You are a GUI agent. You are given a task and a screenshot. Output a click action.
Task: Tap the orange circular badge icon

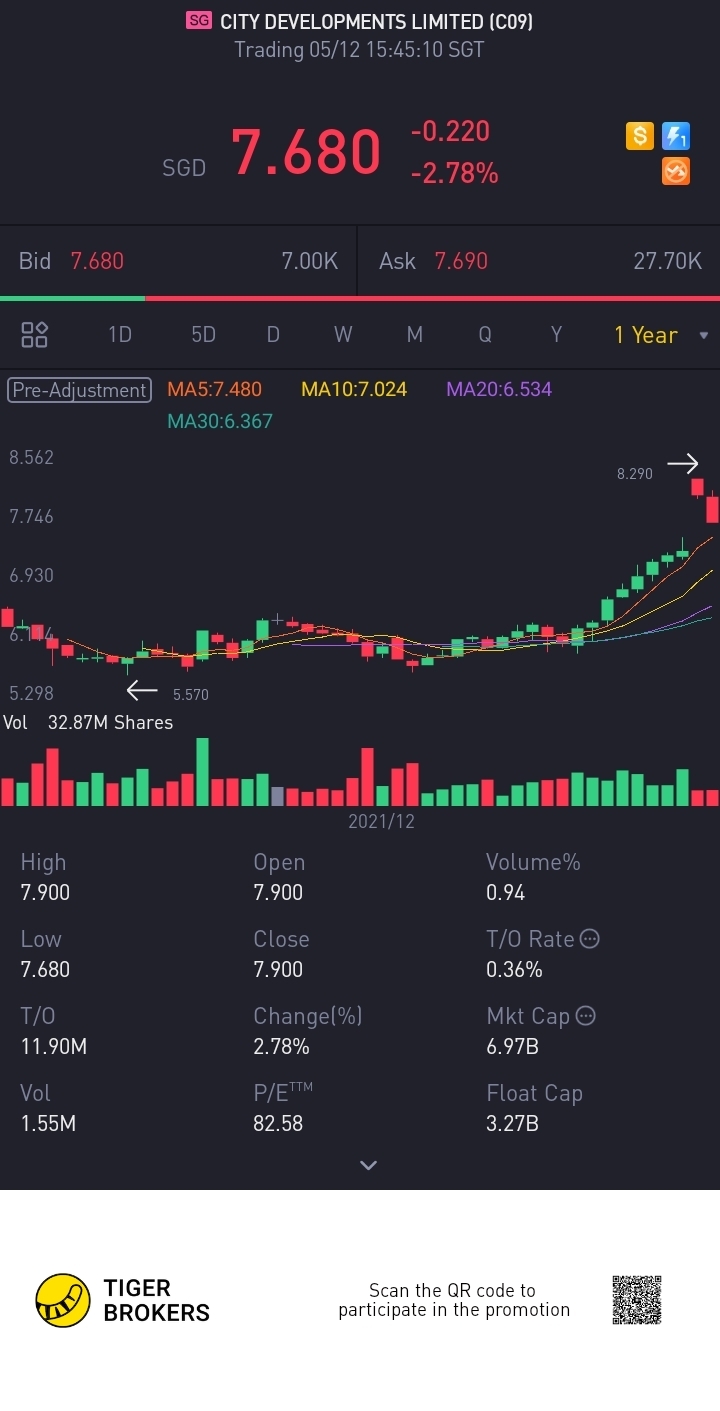[676, 172]
